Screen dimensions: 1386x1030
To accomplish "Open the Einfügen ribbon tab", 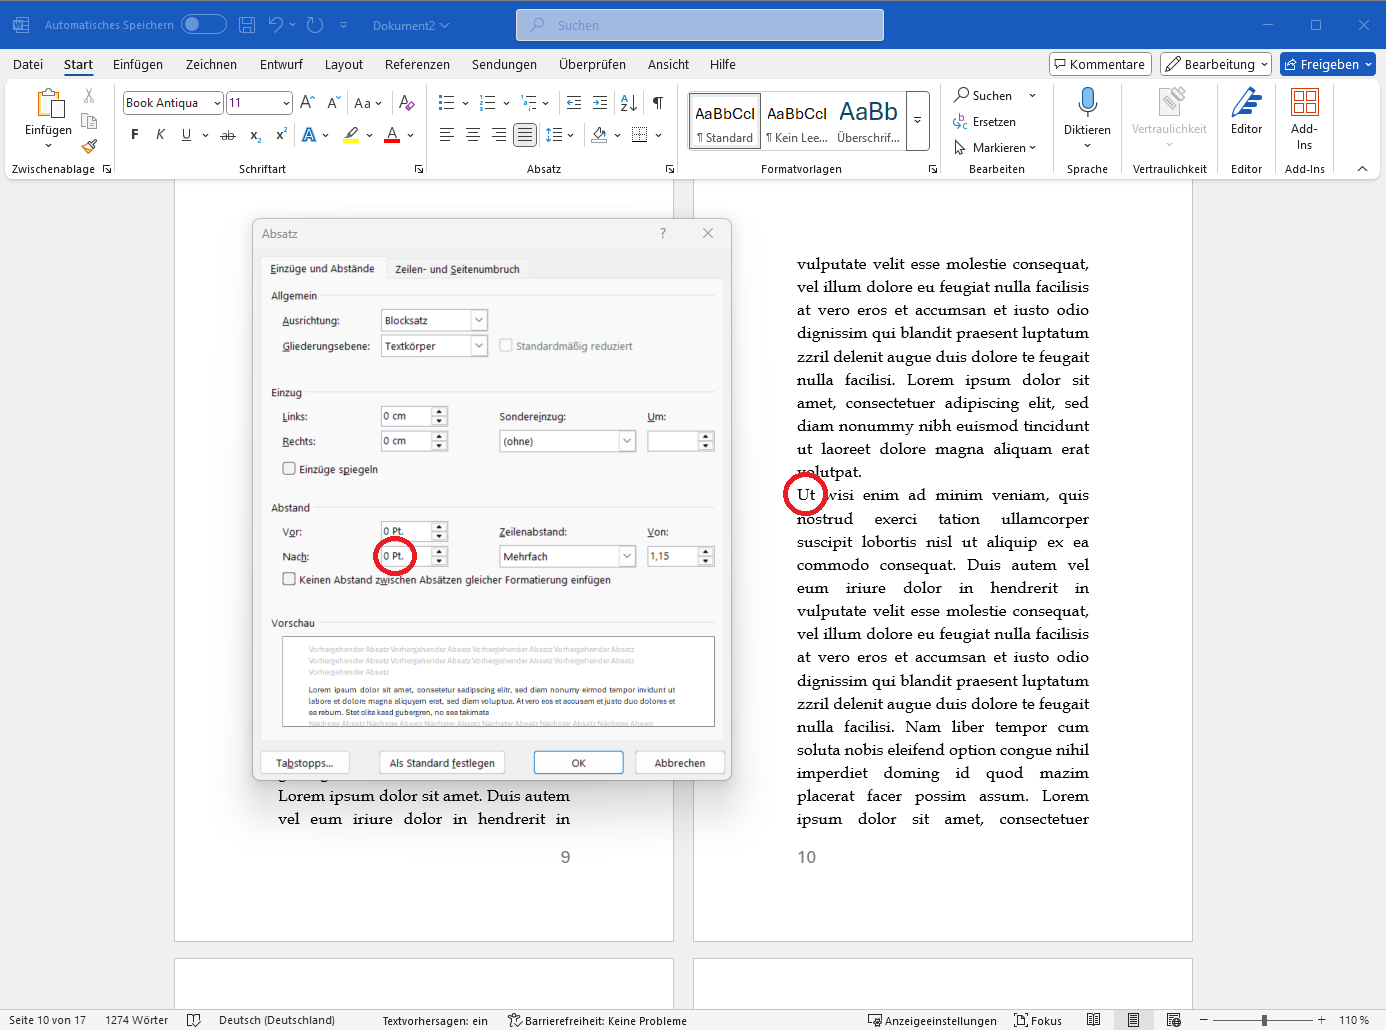I will pos(138,64).
